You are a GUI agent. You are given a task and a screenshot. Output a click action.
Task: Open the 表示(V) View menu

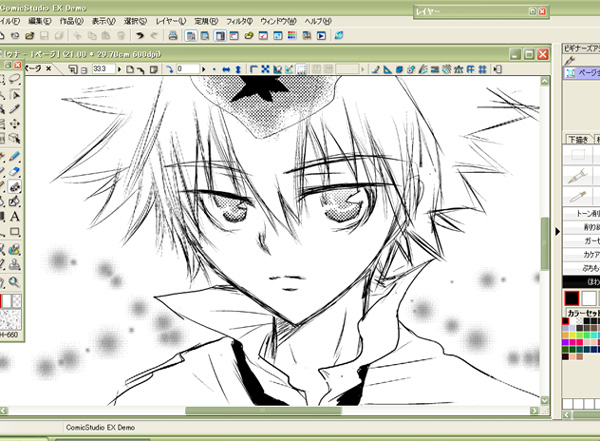[103, 21]
